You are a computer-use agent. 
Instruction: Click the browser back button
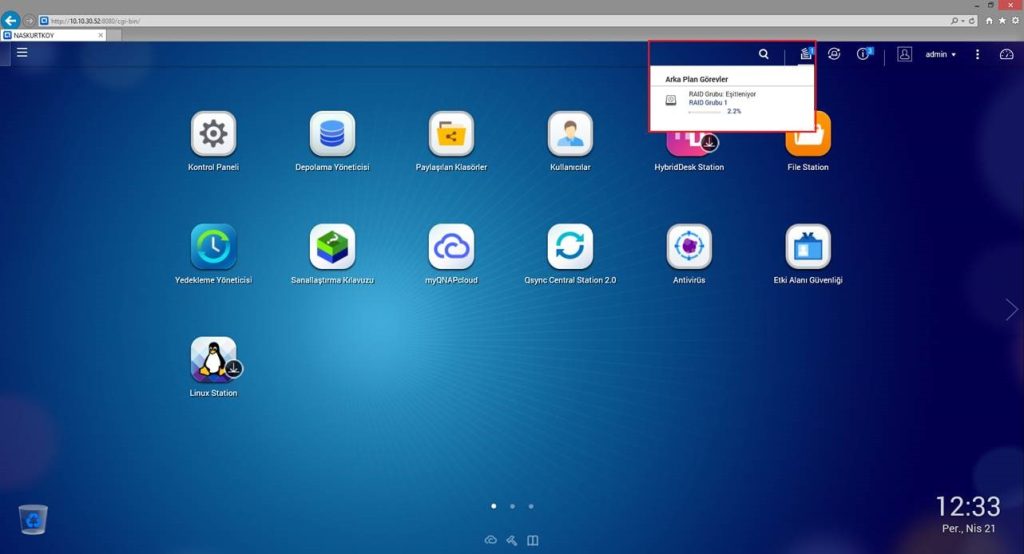pyautogui.click(x=10, y=20)
